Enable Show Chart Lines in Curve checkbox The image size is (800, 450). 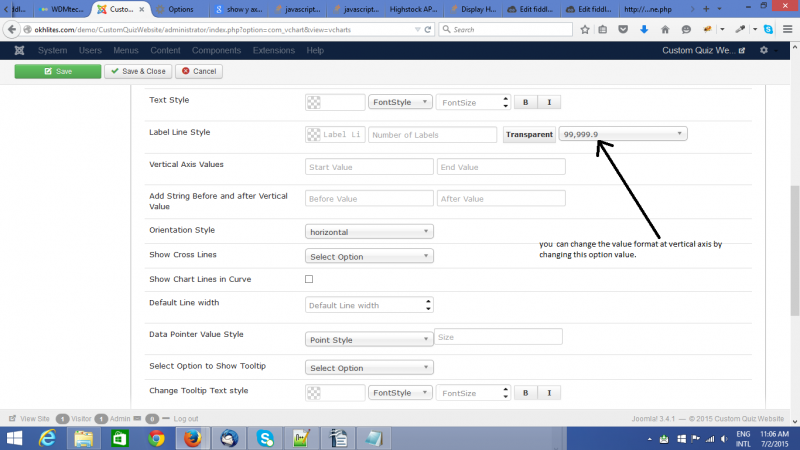[x=309, y=279]
